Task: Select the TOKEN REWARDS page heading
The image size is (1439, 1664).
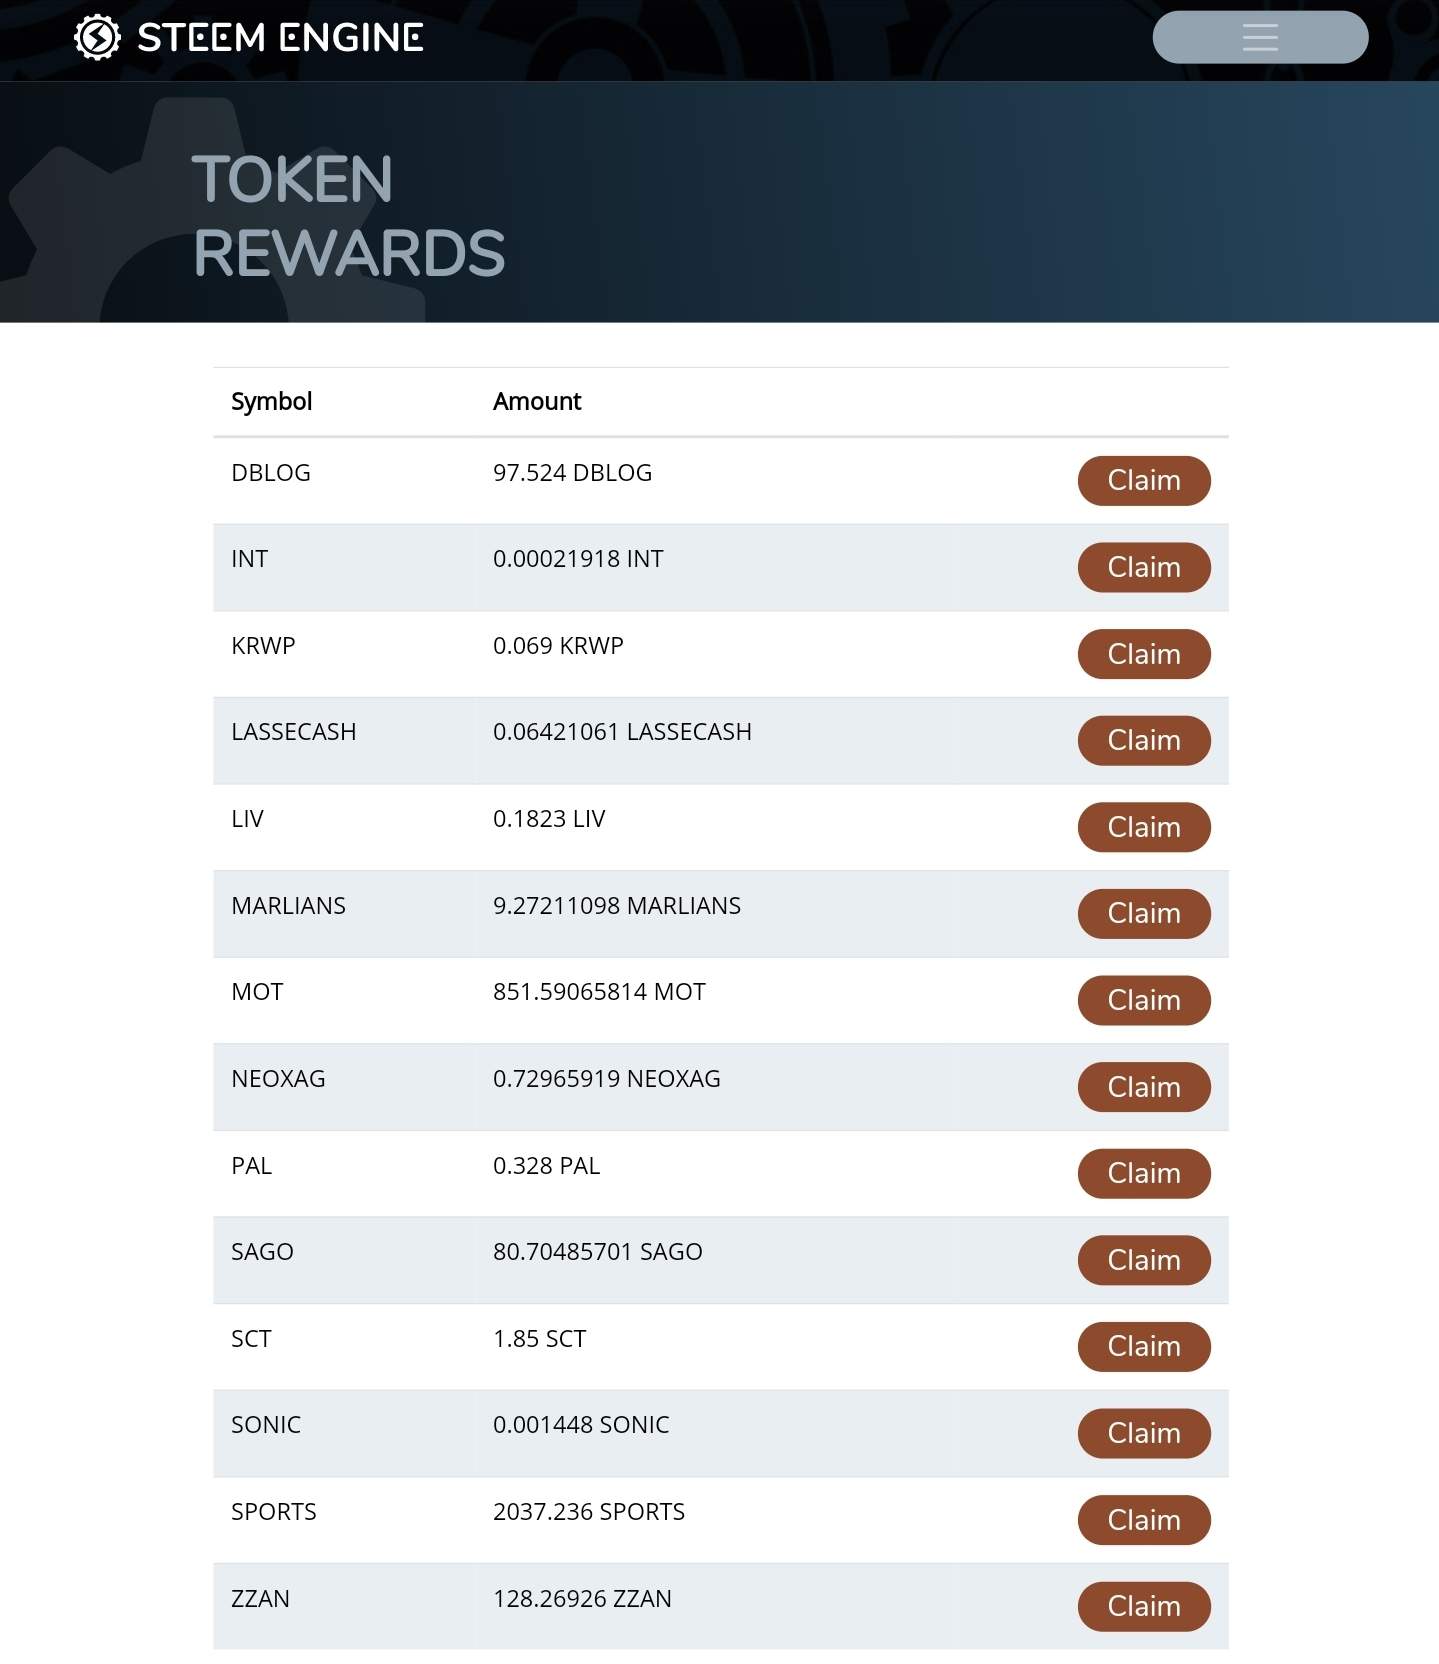Action: tap(348, 216)
